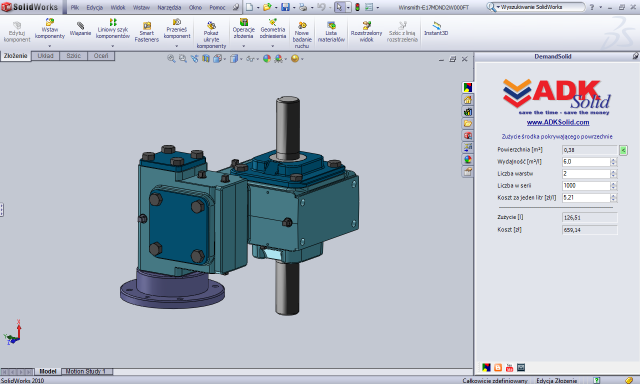This screenshot has height=384, width=640.
Task: Open the YouTube icon at the panel bottom
Action: pos(509,368)
